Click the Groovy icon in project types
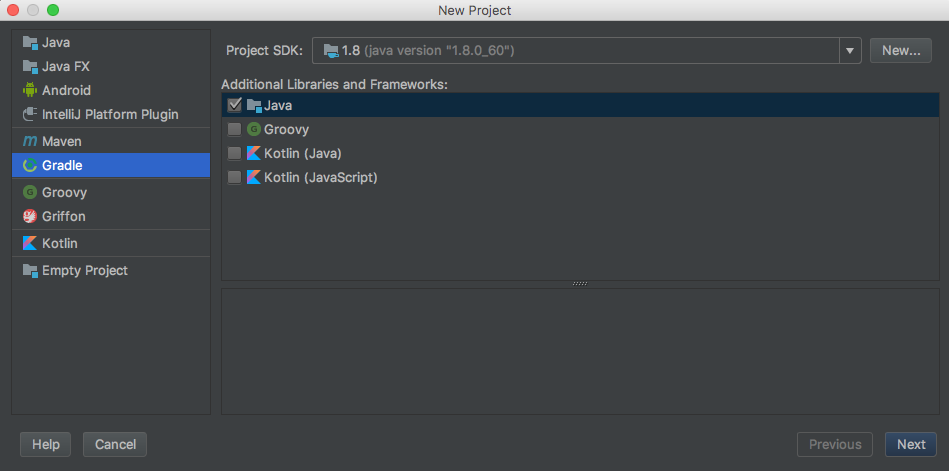 pos(30,193)
